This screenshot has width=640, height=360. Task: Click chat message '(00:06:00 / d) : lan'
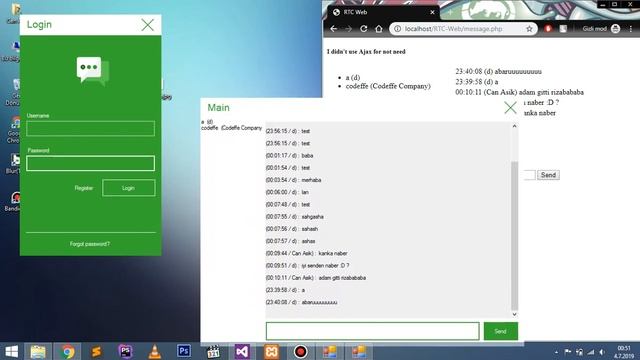tap(287, 192)
